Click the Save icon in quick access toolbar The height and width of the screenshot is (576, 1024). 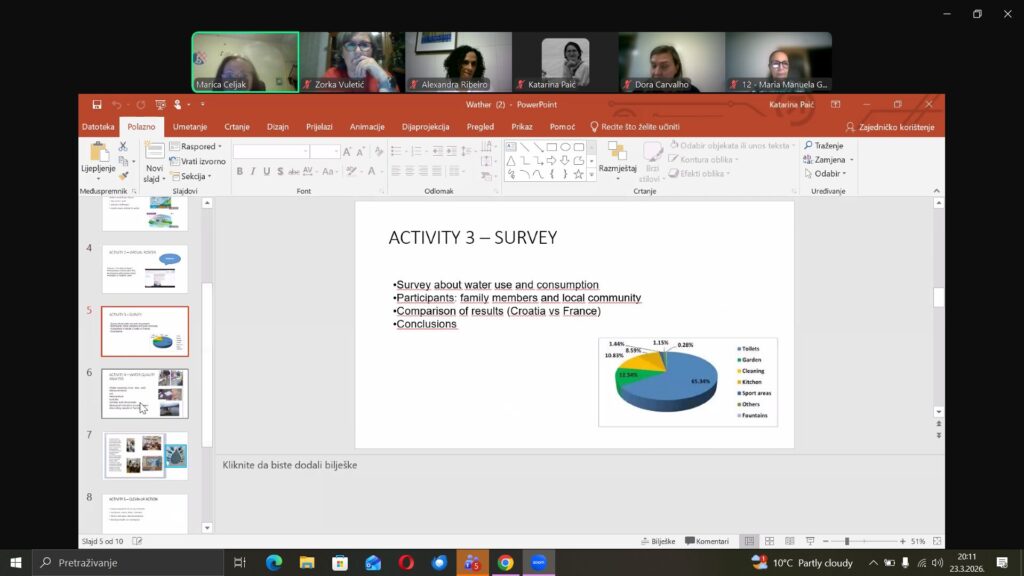97,104
